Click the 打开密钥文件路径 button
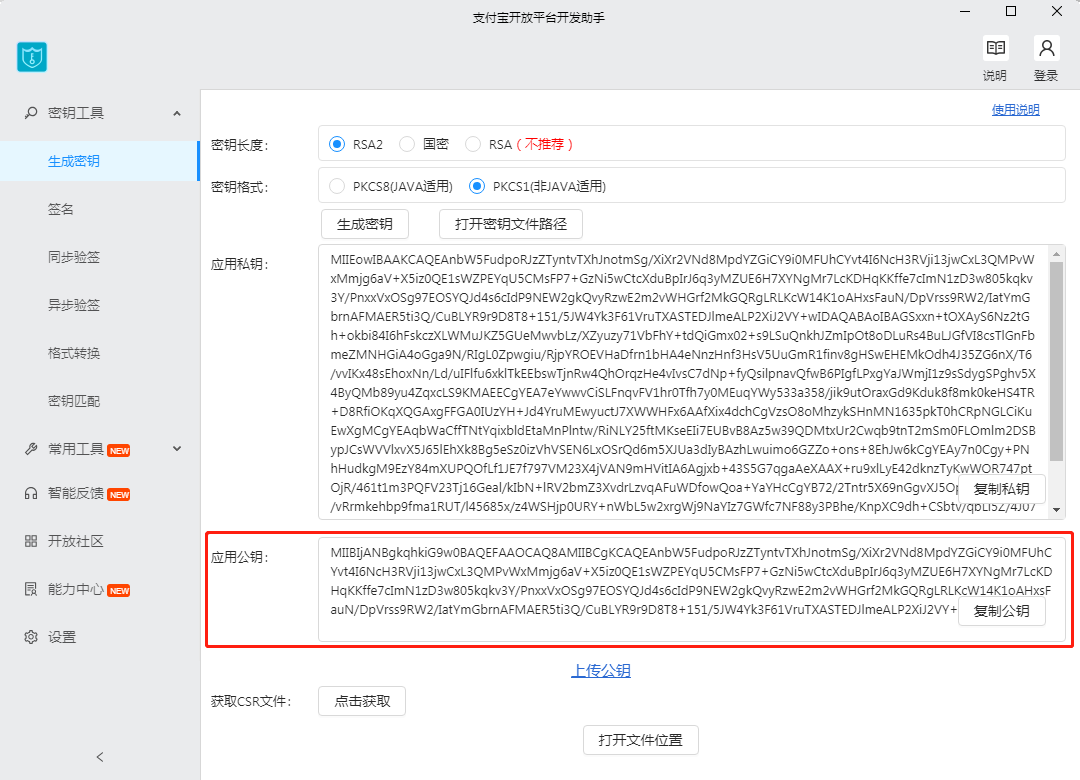This screenshot has height=780, width=1080. click(511, 224)
